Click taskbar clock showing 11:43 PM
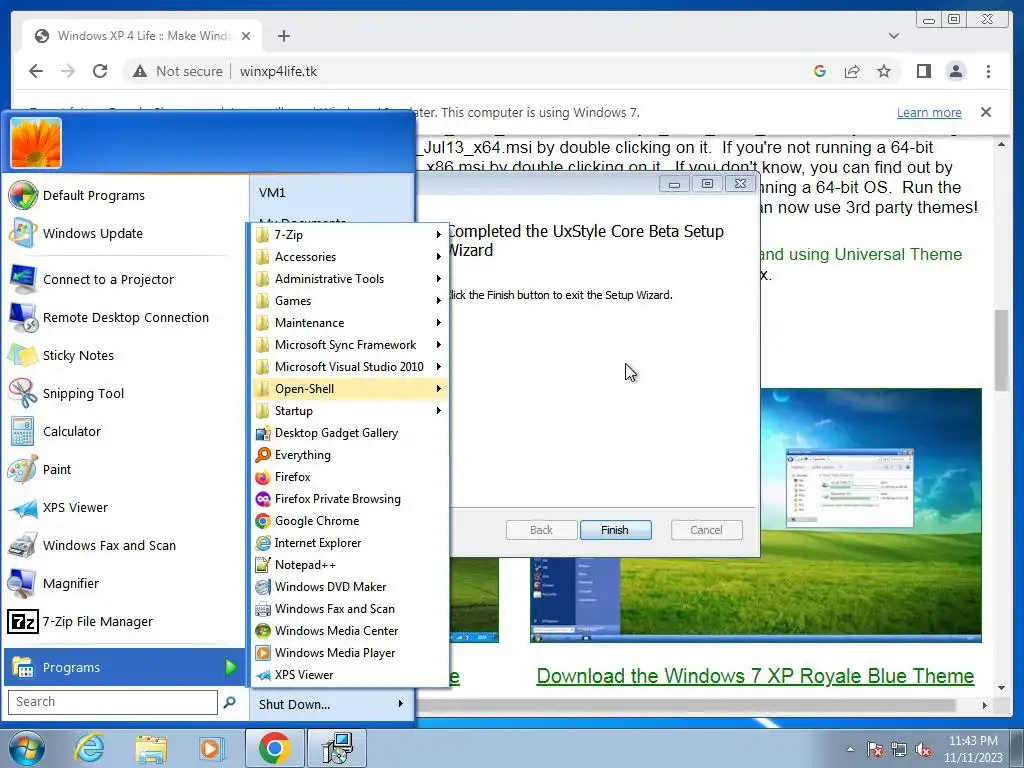 (973, 748)
